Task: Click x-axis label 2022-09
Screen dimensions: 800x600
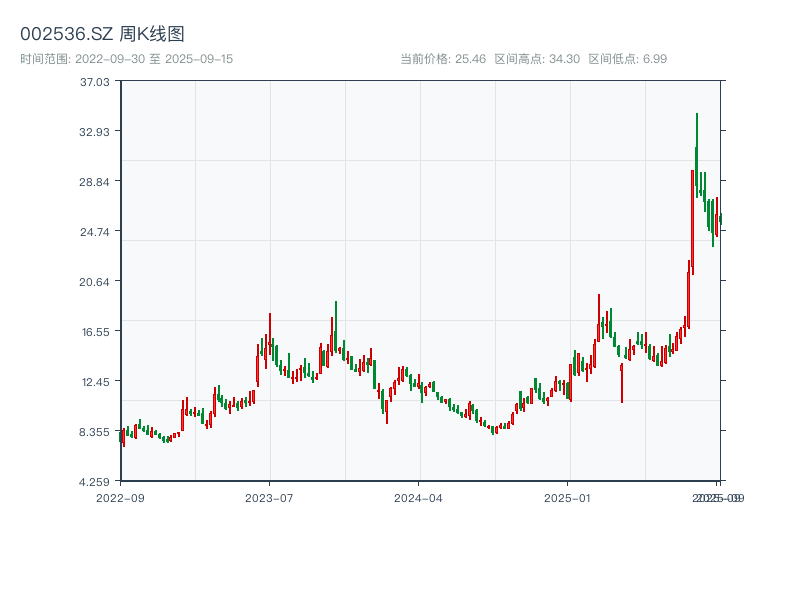Action: (120, 498)
